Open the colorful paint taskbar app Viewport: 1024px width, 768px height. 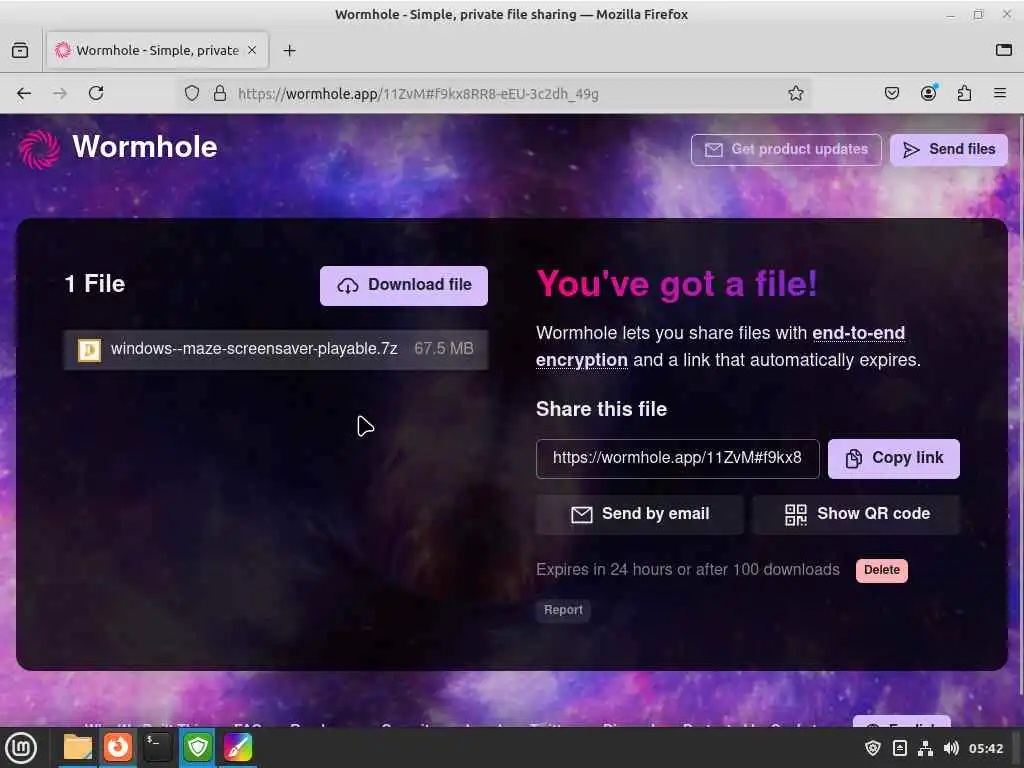238,747
